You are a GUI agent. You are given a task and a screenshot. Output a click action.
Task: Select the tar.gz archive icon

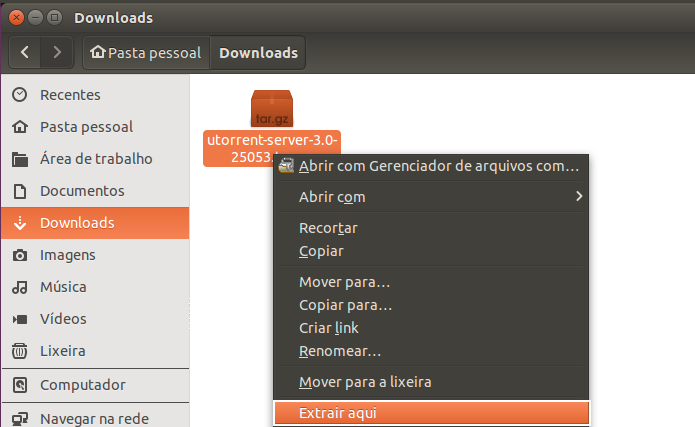[272, 109]
